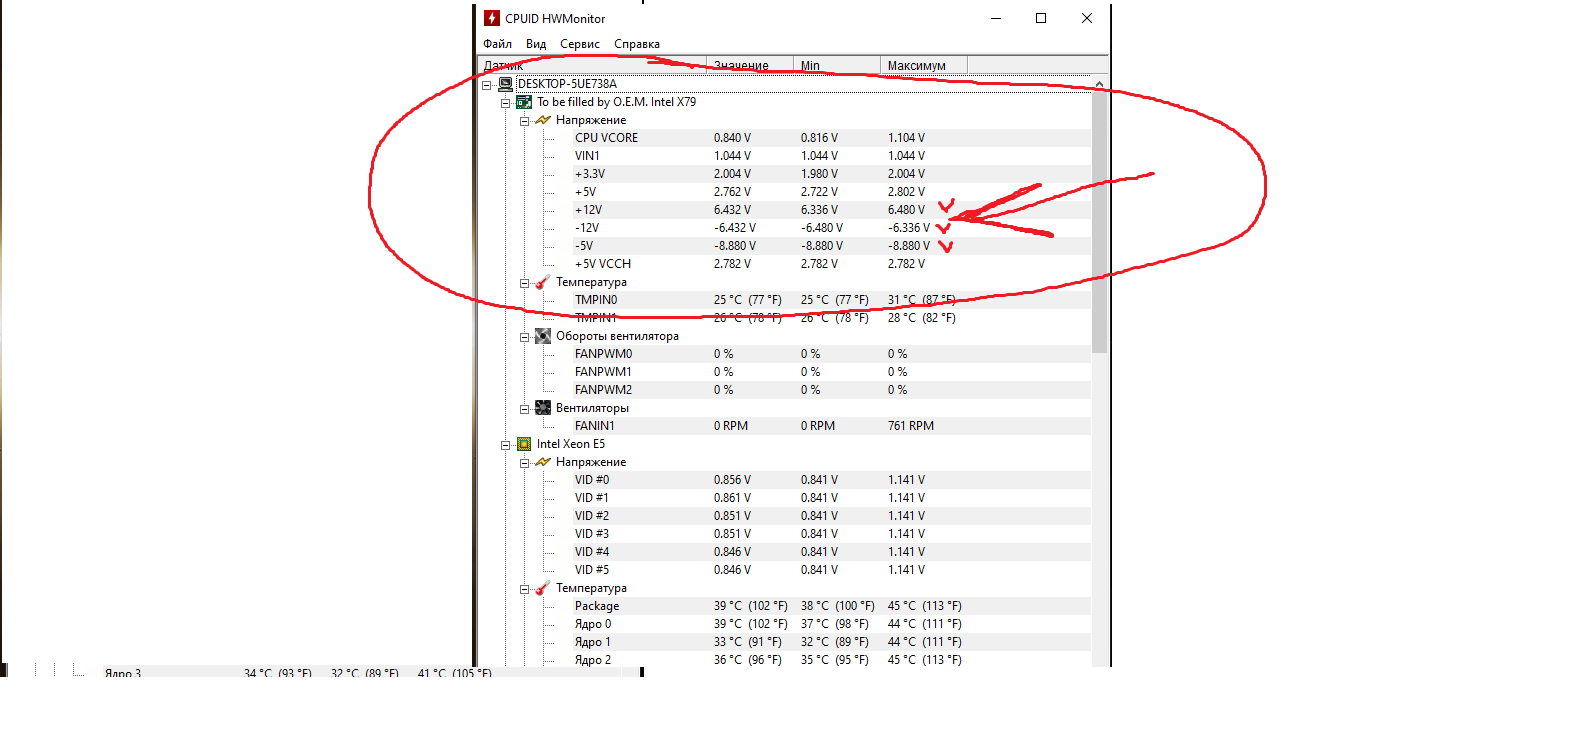Open the Сервис menu

(580, 44)
